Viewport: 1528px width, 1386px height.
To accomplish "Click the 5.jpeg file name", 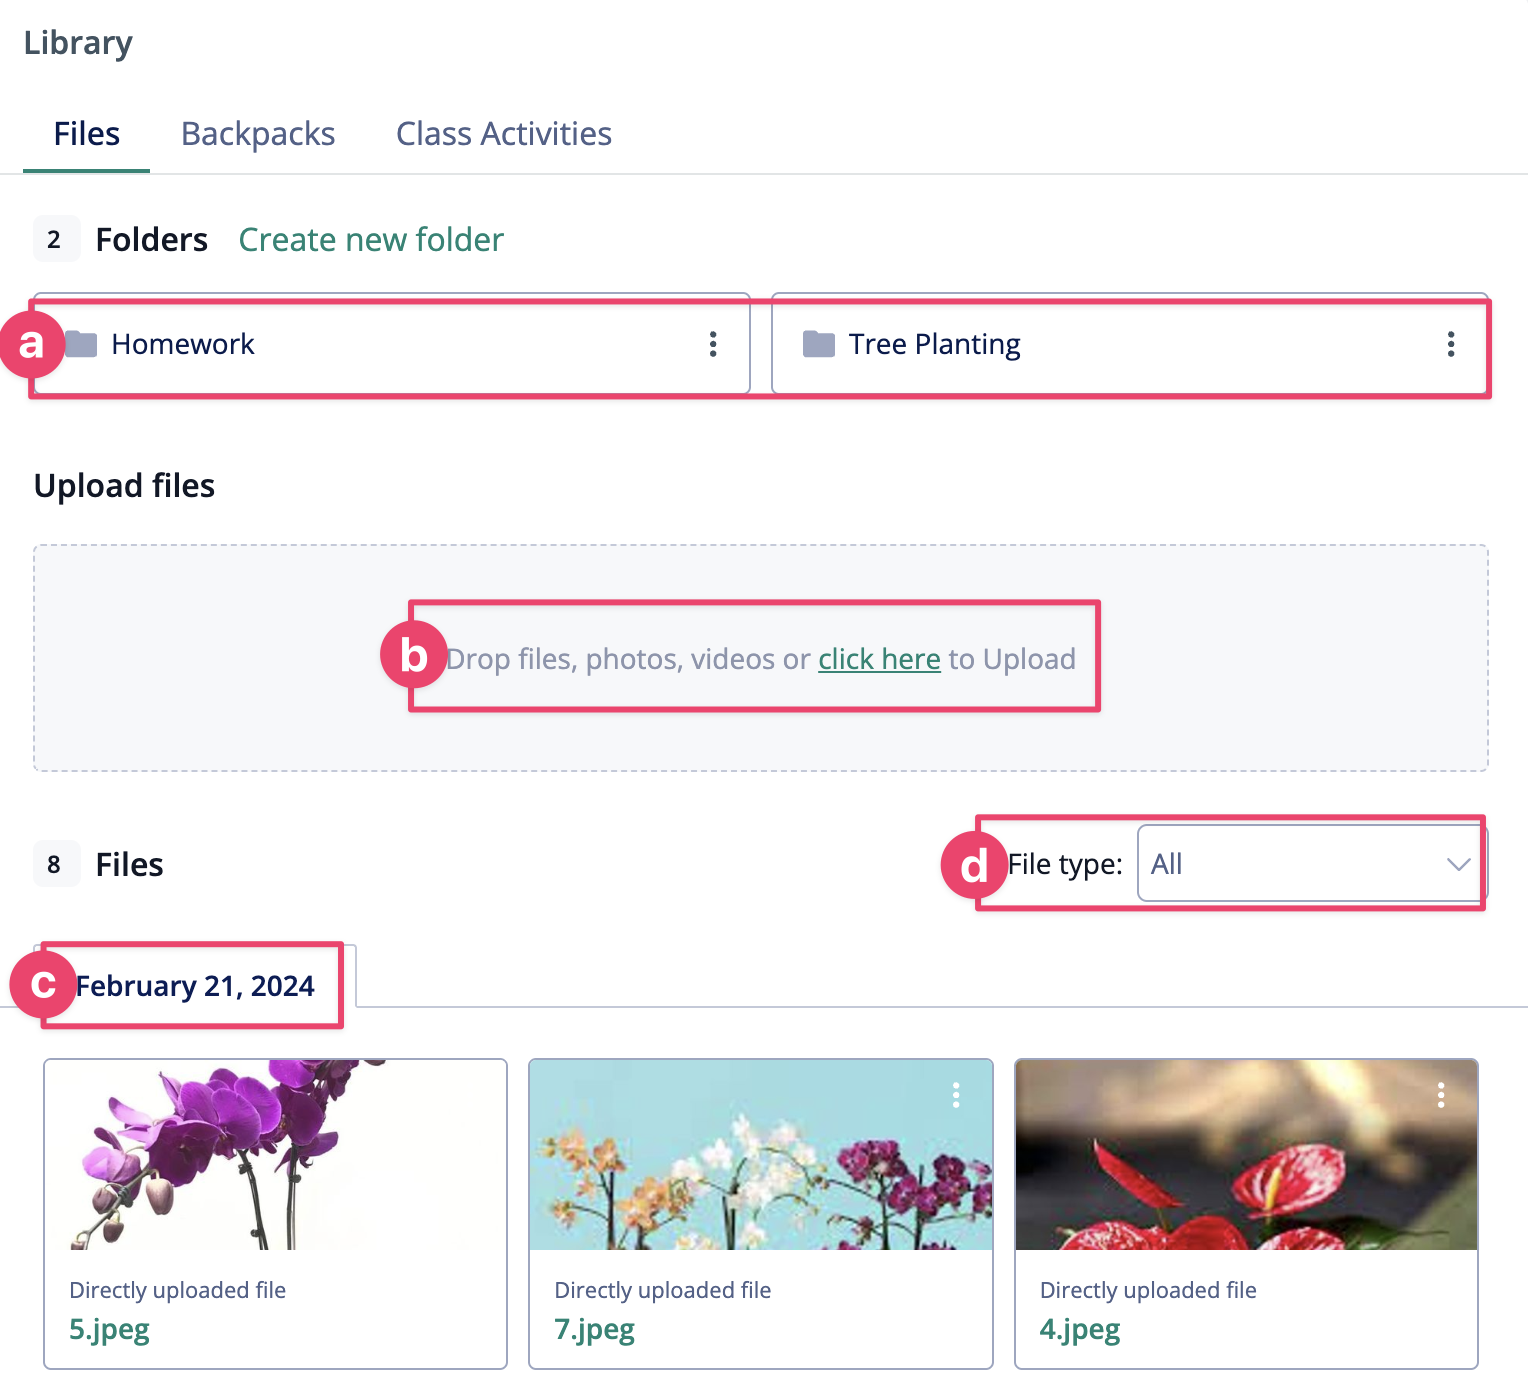I will point(109,1329).
